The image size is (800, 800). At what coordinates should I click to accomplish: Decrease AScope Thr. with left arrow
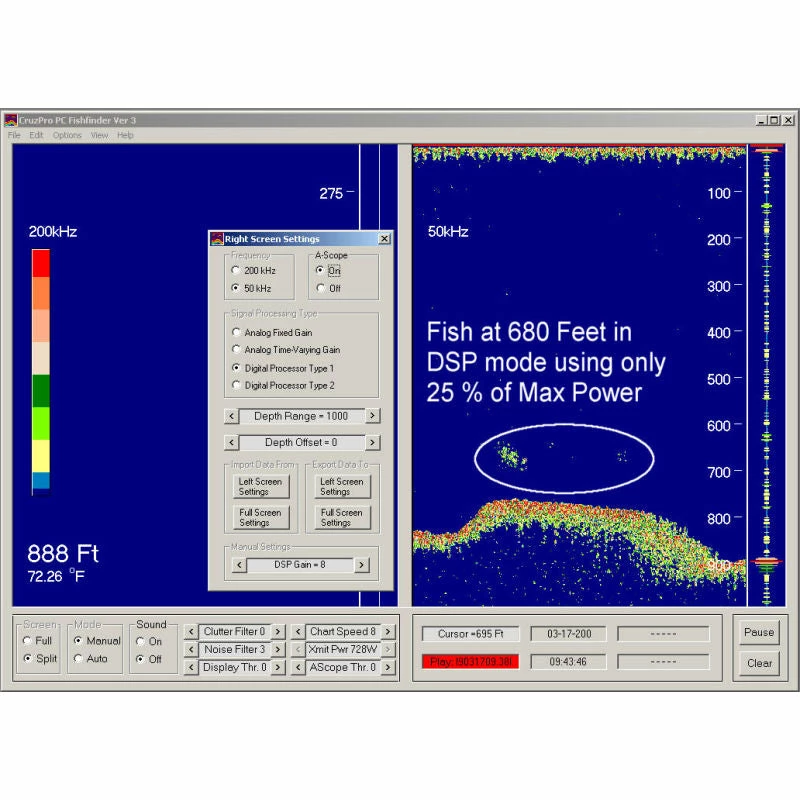coord(297,668)
